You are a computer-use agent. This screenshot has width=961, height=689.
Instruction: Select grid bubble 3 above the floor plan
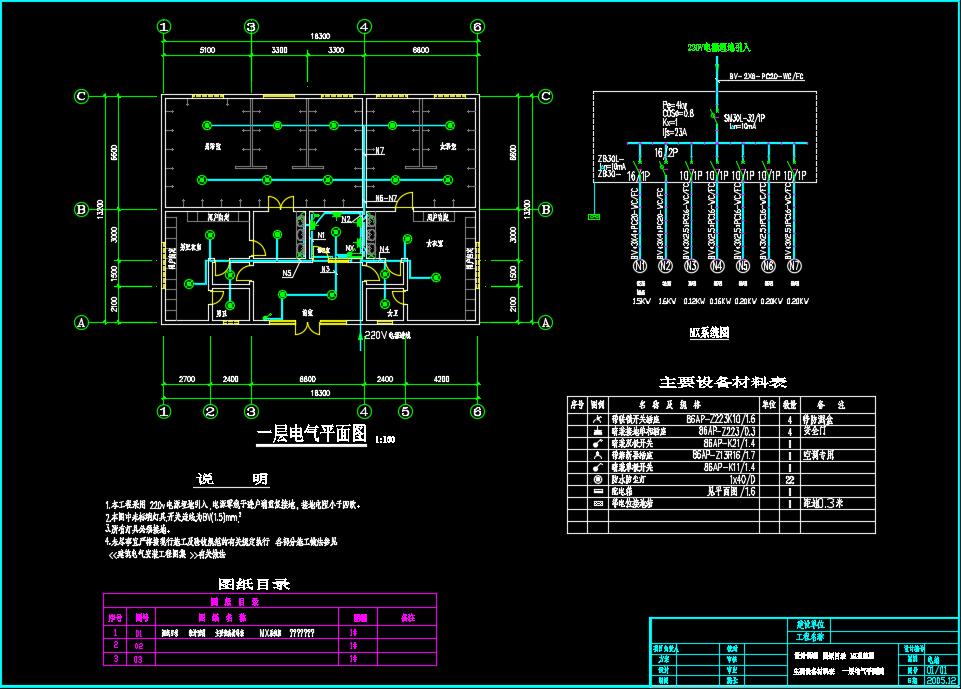pyautogui.click(x=251, y=26)
